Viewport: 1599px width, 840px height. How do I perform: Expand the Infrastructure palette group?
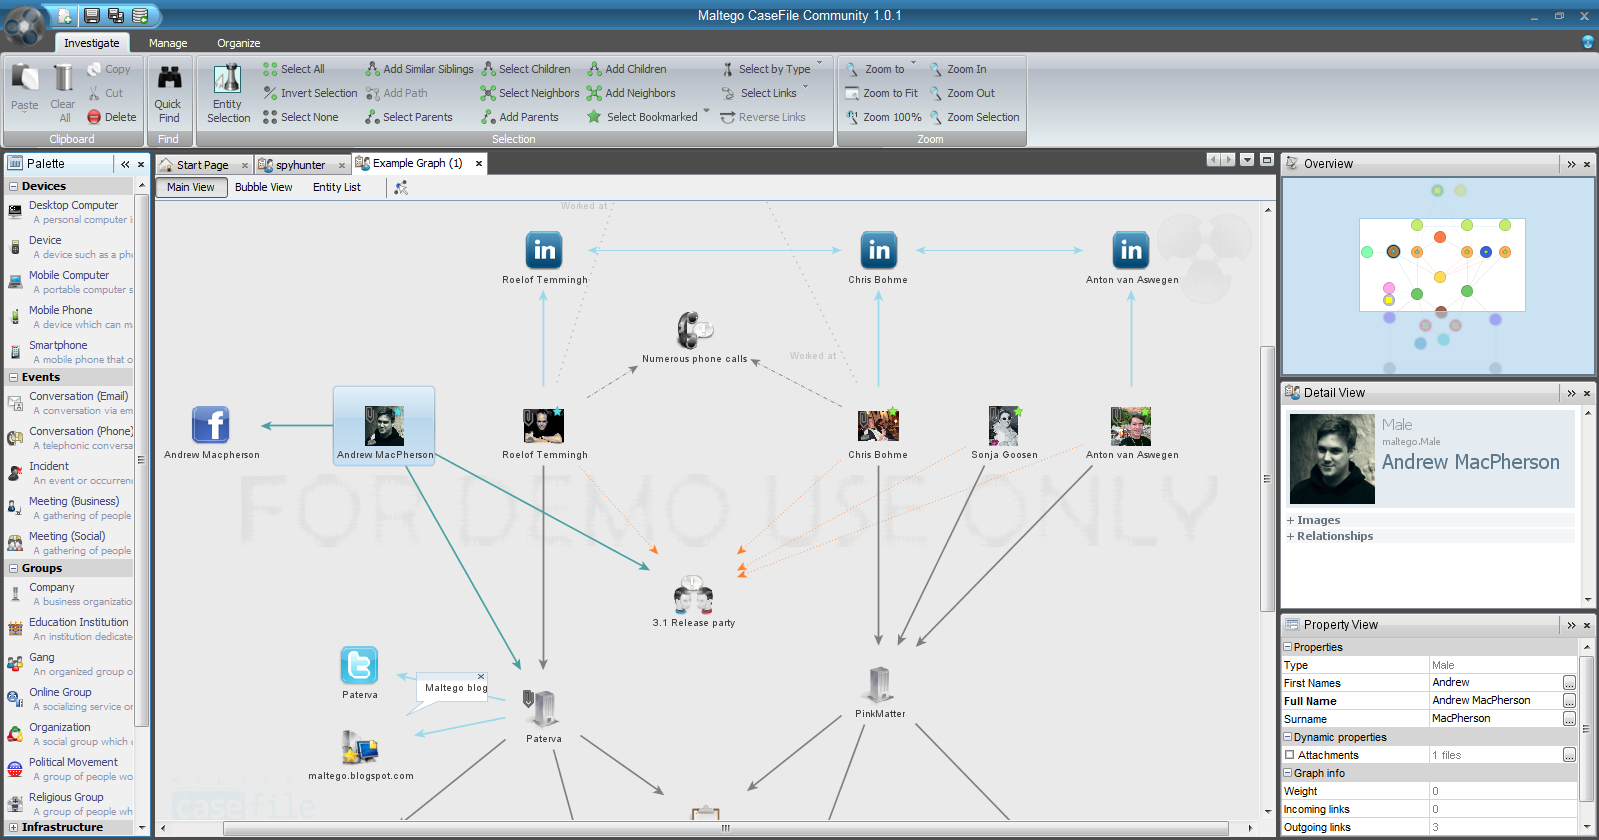click(13, 827)
